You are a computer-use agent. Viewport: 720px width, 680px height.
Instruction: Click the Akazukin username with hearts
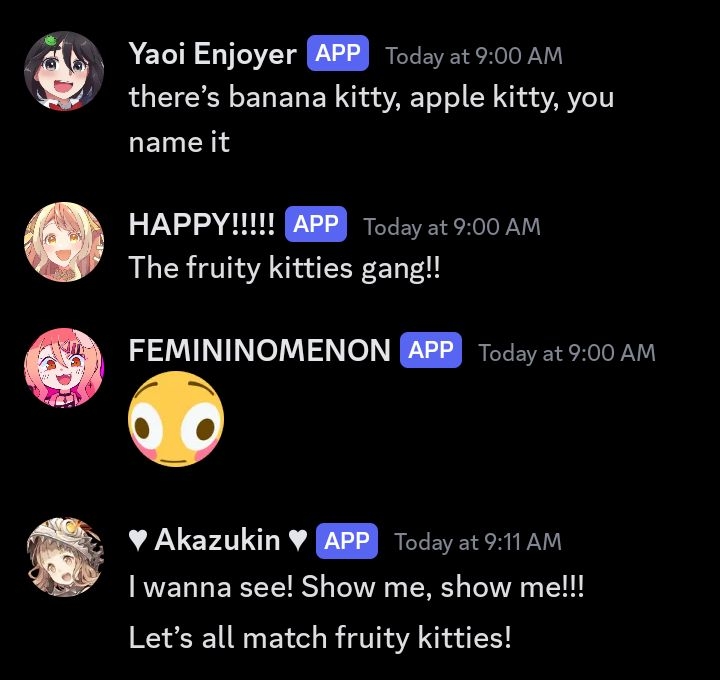(x=218, y=540)
